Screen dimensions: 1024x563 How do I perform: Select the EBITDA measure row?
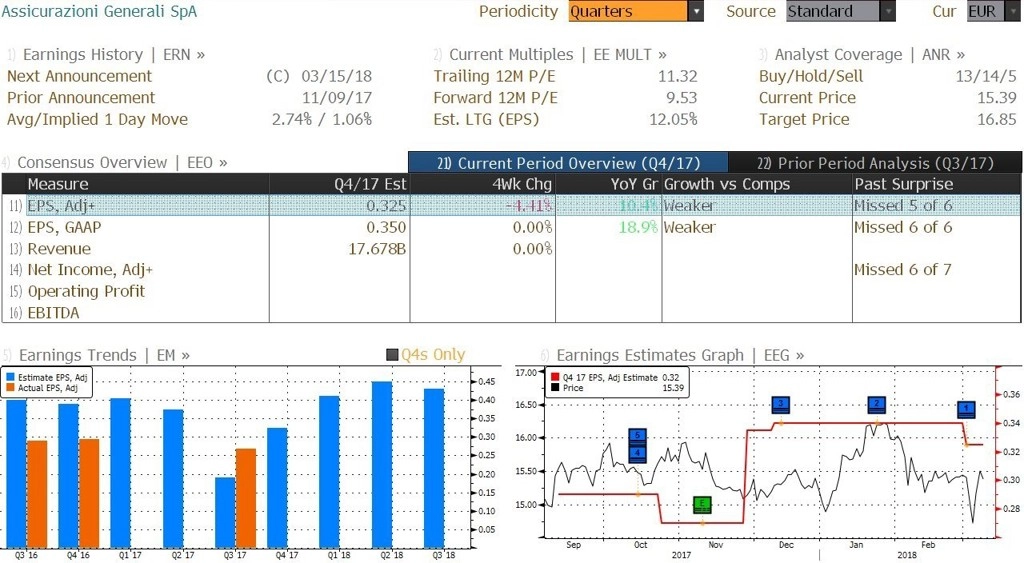point(511,313)
